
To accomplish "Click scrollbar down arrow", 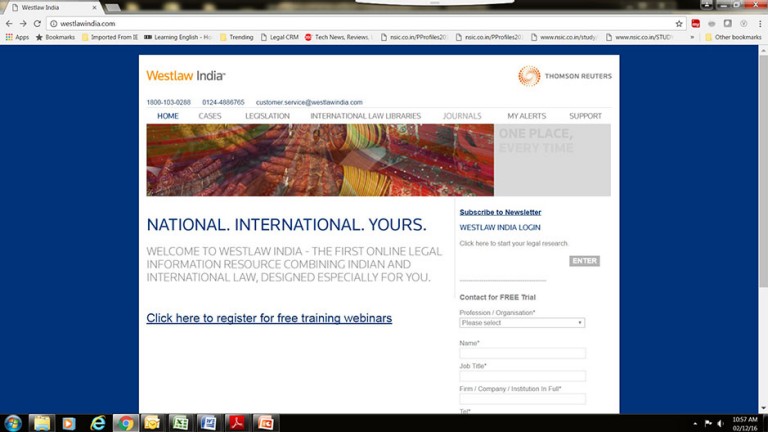I will pyautogui.click(x=763, y=408).
